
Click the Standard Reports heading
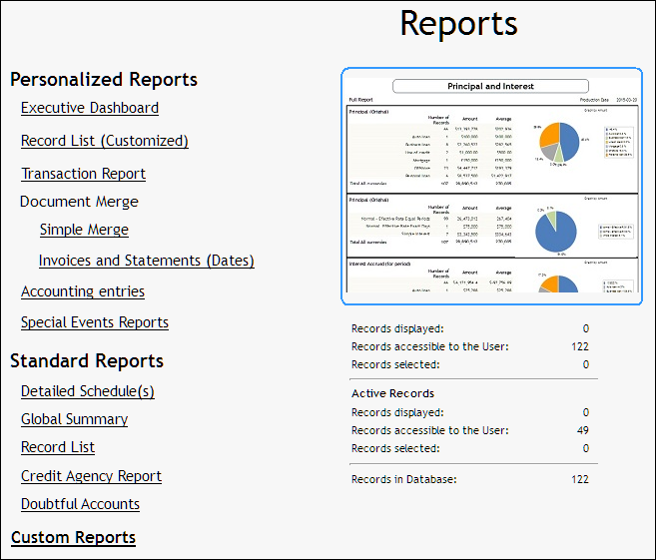pyautogui.click(x=87, y=361)
